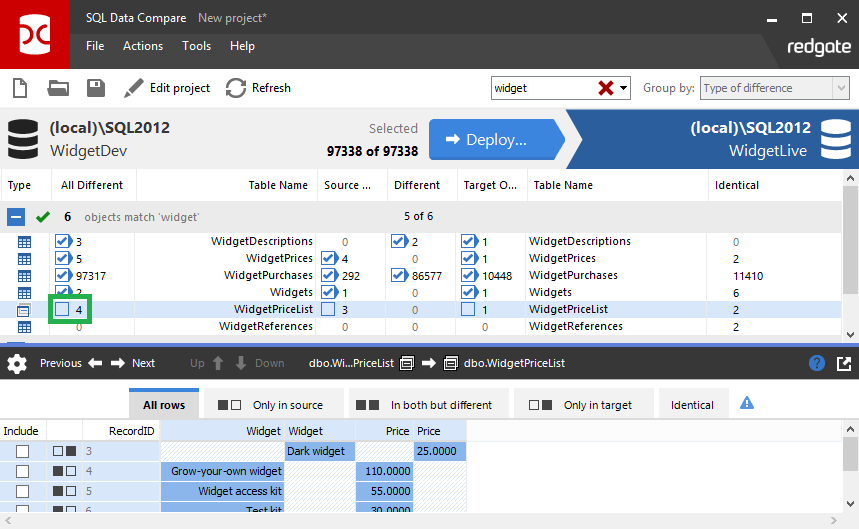The height and width of the screenshot is (529, 859).
Task: Open the Group by dropdown
Action: click(x=775, y=88)
